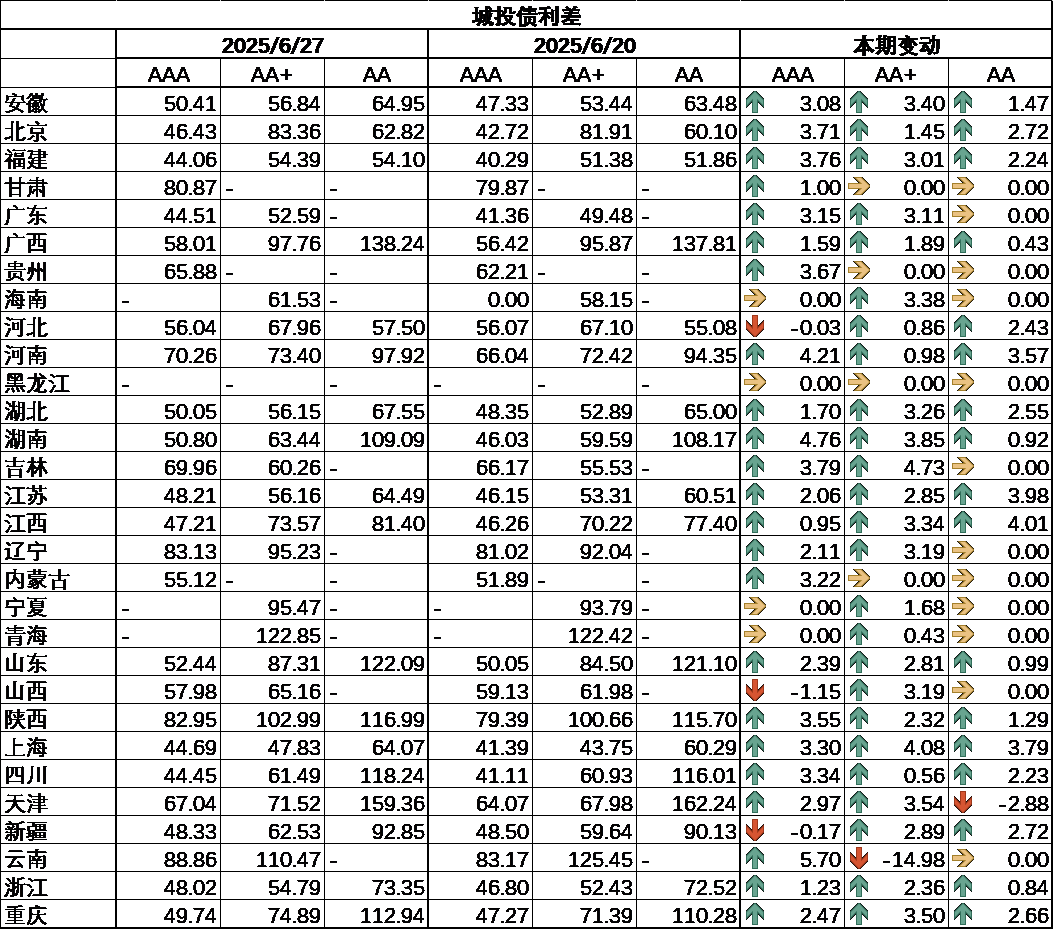Viewport: 1054px width, 930px height.
Task: Click the value 4.76 in 湖南 row
Action: tap(820, 439)
